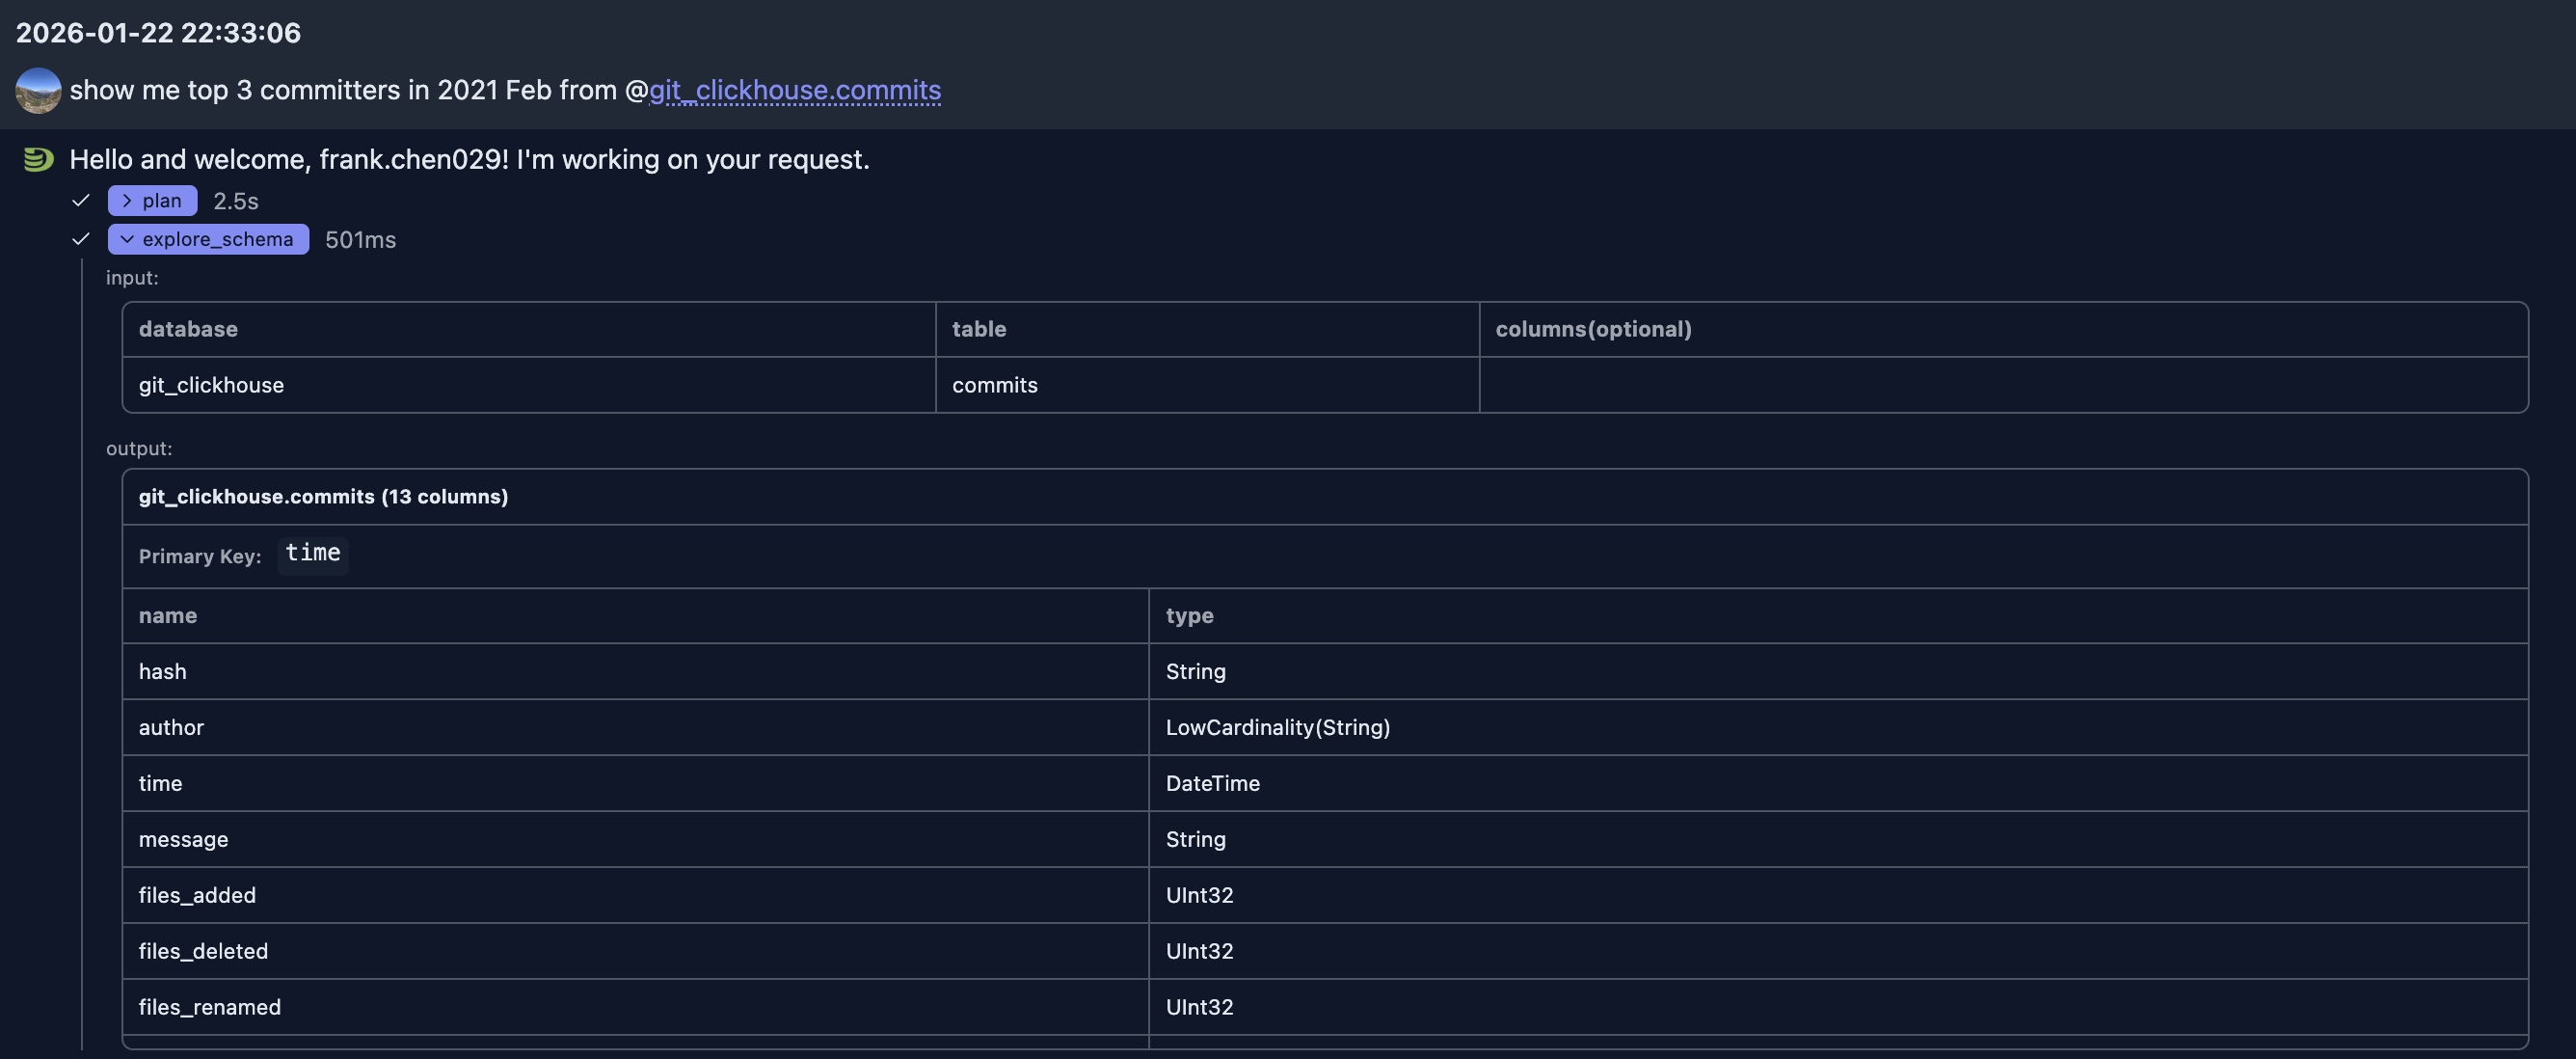Expand the collapsed plan step
2576x1059 pixels.
[151, 200]
